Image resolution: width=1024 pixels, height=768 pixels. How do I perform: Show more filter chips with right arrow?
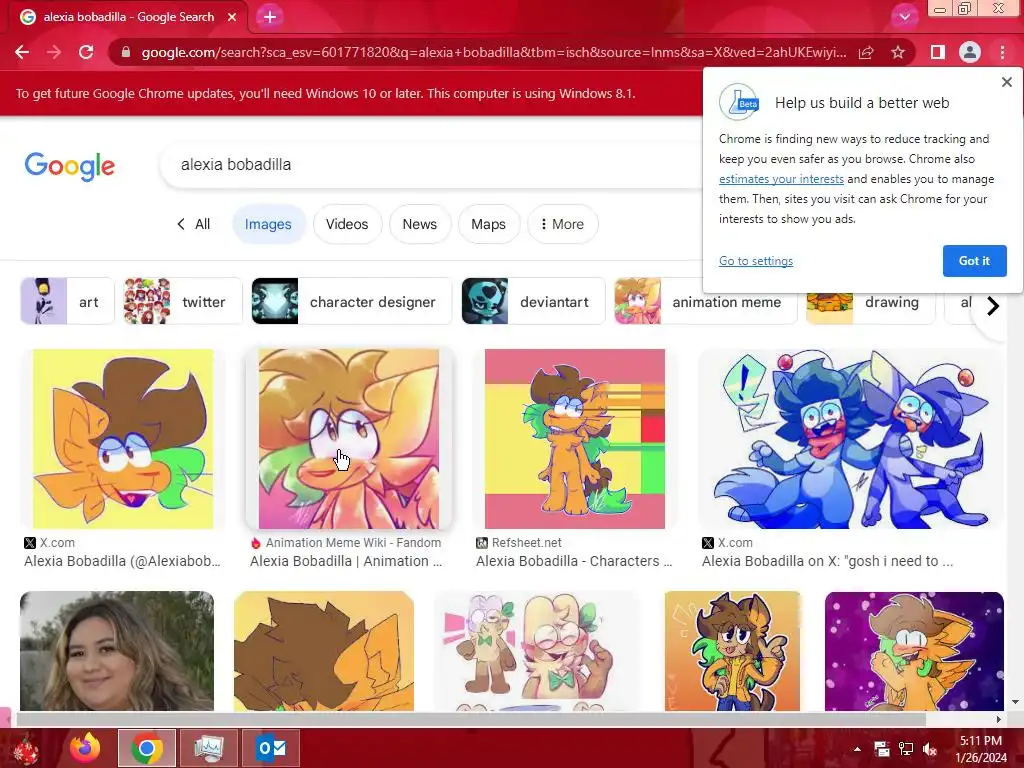[993, 305]
